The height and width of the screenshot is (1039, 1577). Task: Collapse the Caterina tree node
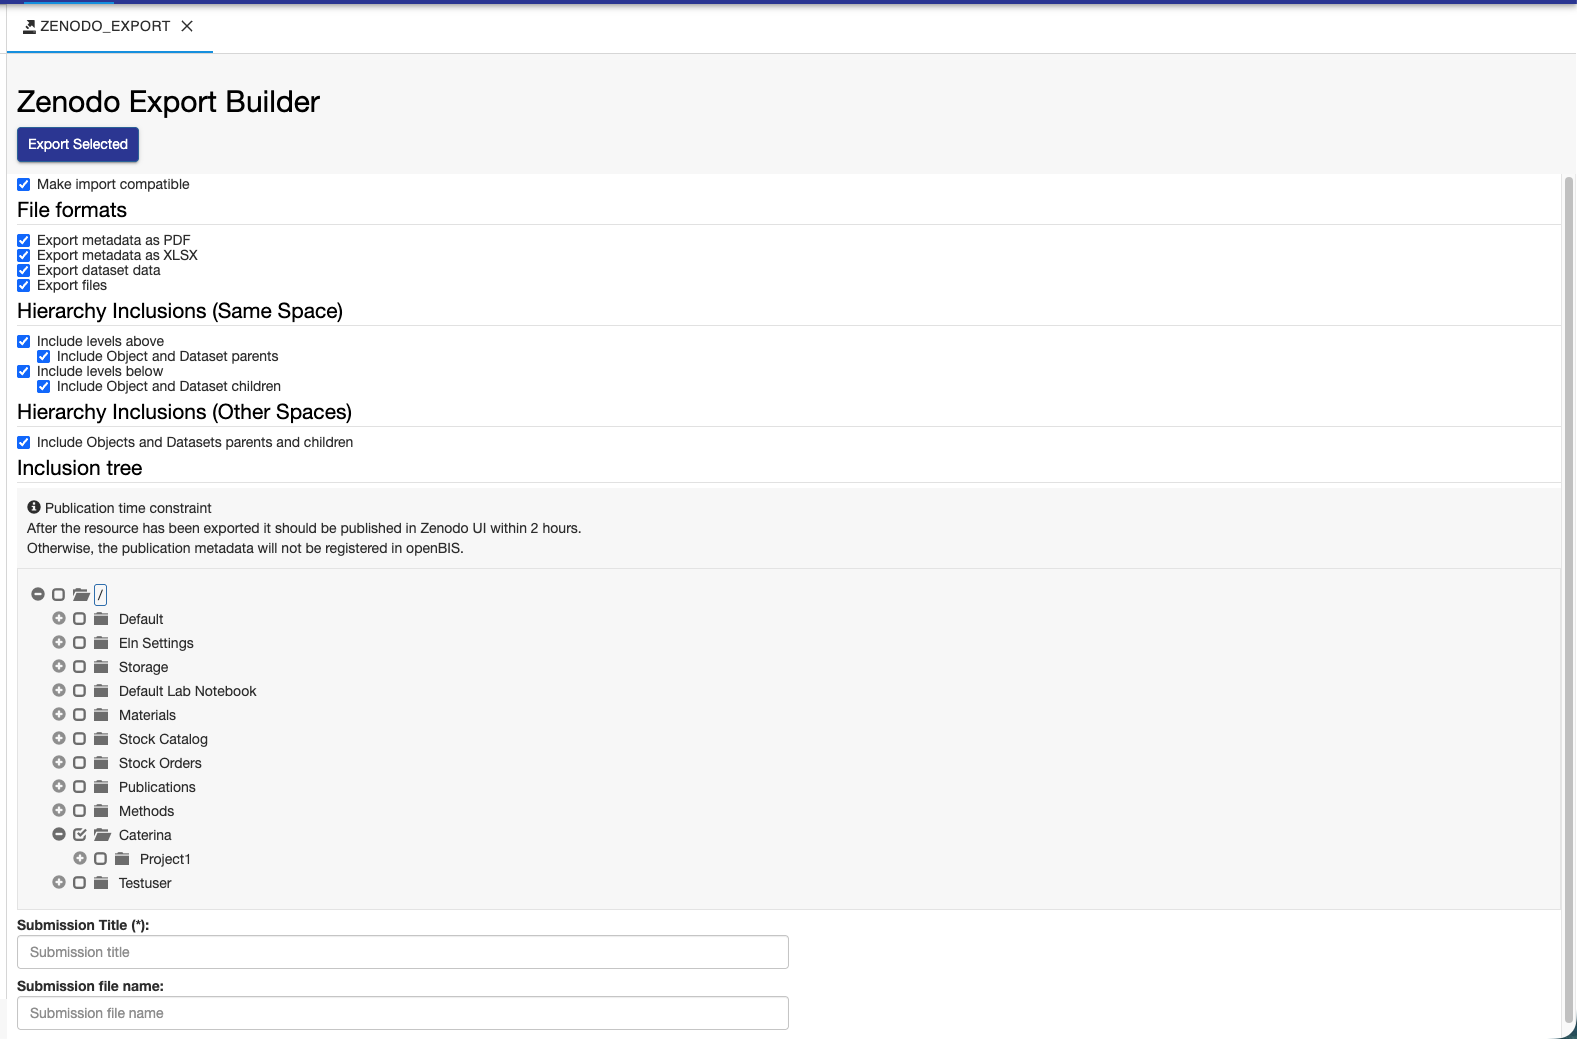(59, 834)
